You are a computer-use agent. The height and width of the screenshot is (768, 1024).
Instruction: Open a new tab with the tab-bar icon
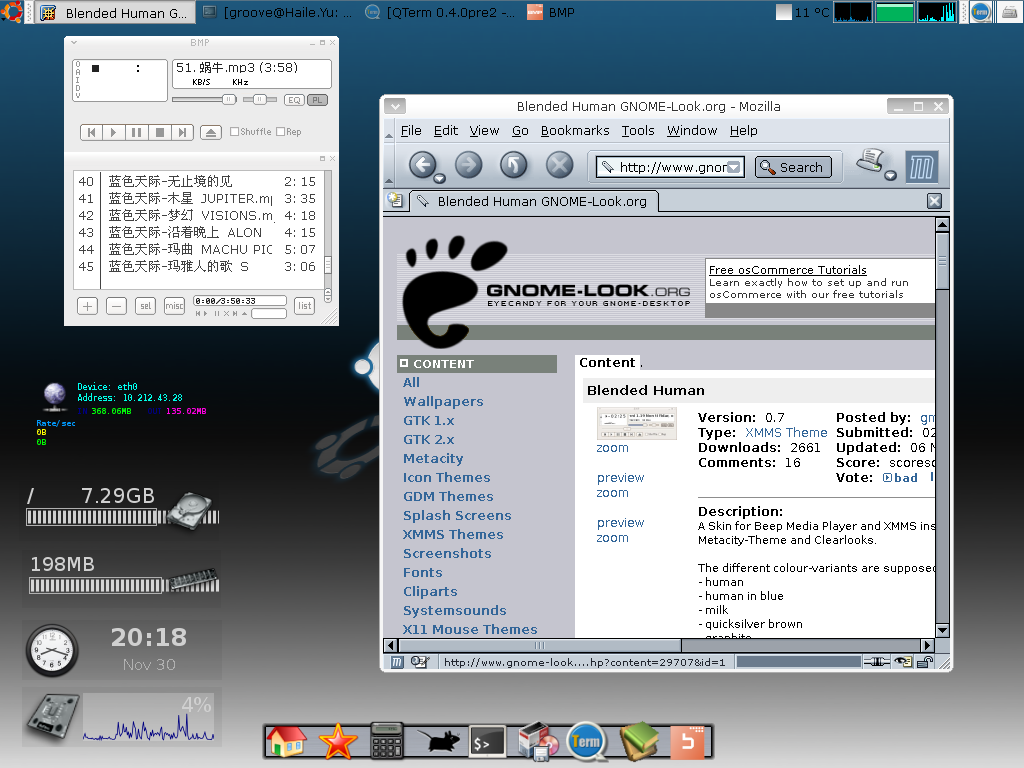tap(395, 200)
